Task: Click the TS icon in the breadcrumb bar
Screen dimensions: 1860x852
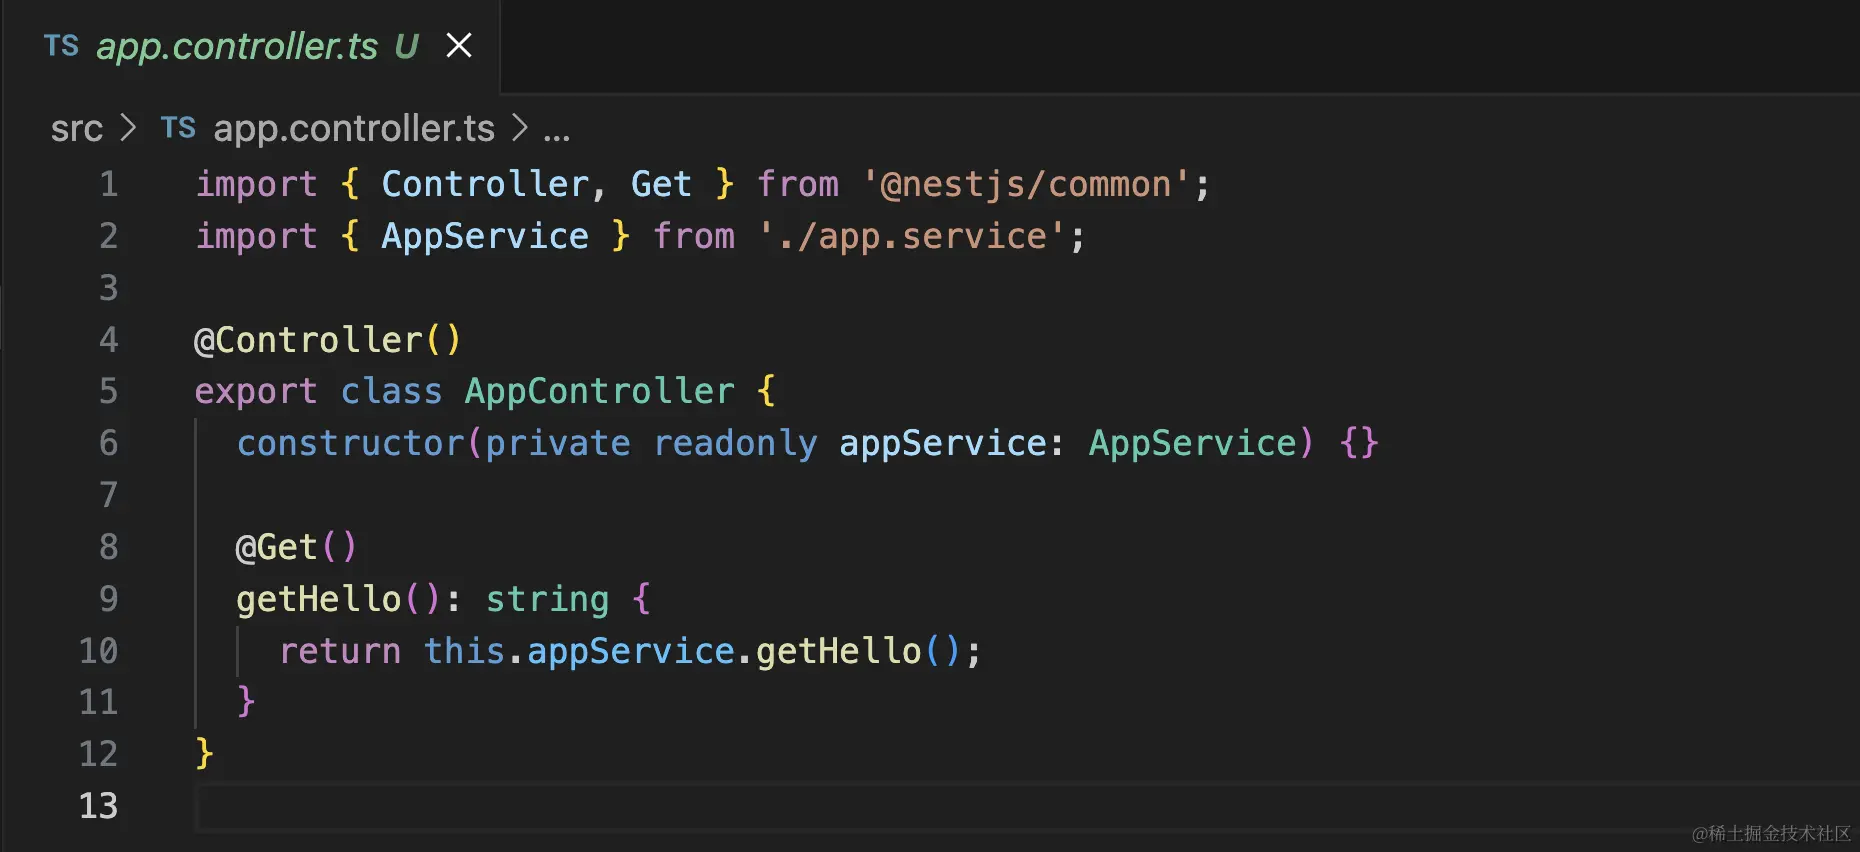Action: (x=178, y=128)
